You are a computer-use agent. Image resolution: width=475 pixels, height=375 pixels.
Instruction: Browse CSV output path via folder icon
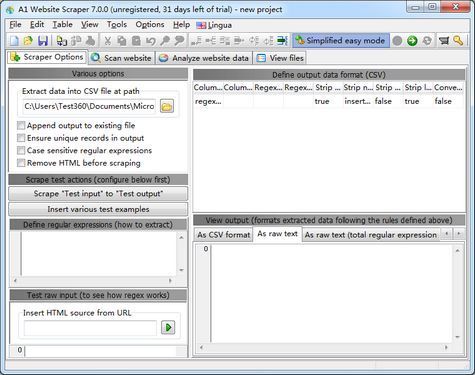click(x=167, y=106)
